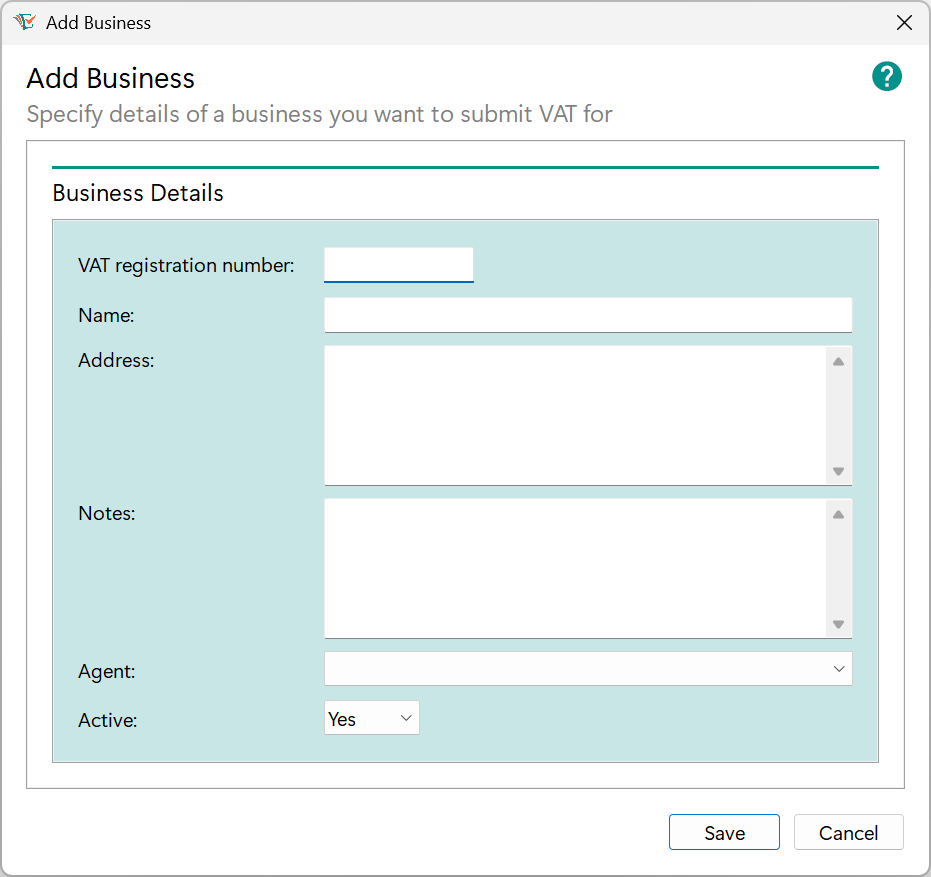Click into the VAT registration number field
The width and height of the screenshot is (931, 877).
tap(398, 264)
